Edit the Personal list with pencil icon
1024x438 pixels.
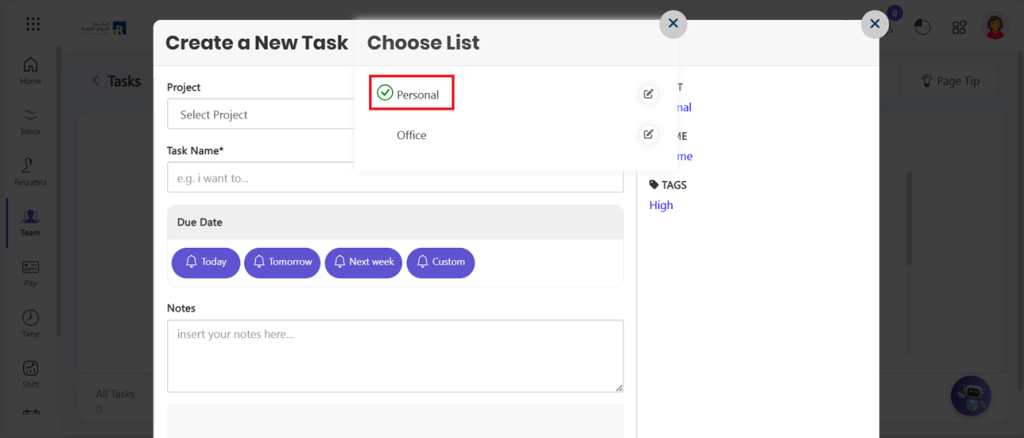tap(648, 94)
